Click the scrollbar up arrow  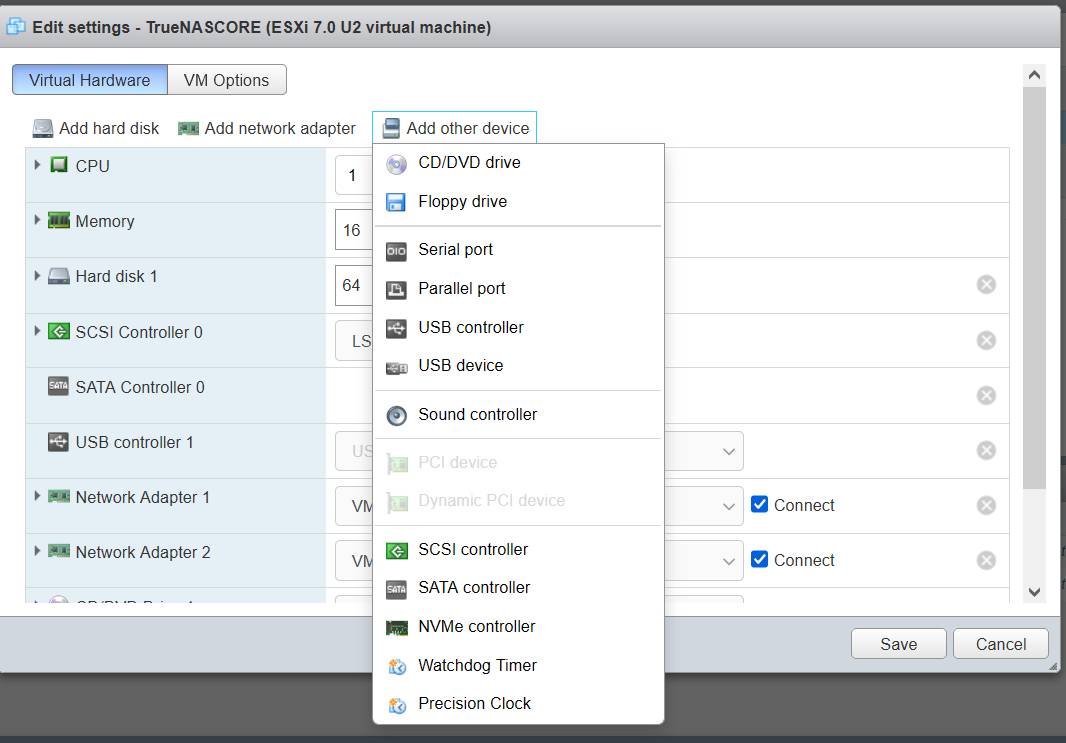click(1034, 75)
